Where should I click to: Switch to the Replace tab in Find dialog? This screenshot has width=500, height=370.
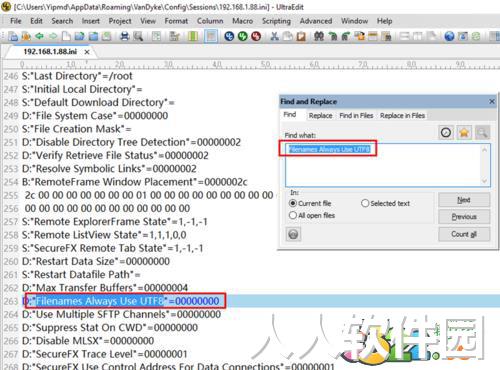click(x=320, y=115)
